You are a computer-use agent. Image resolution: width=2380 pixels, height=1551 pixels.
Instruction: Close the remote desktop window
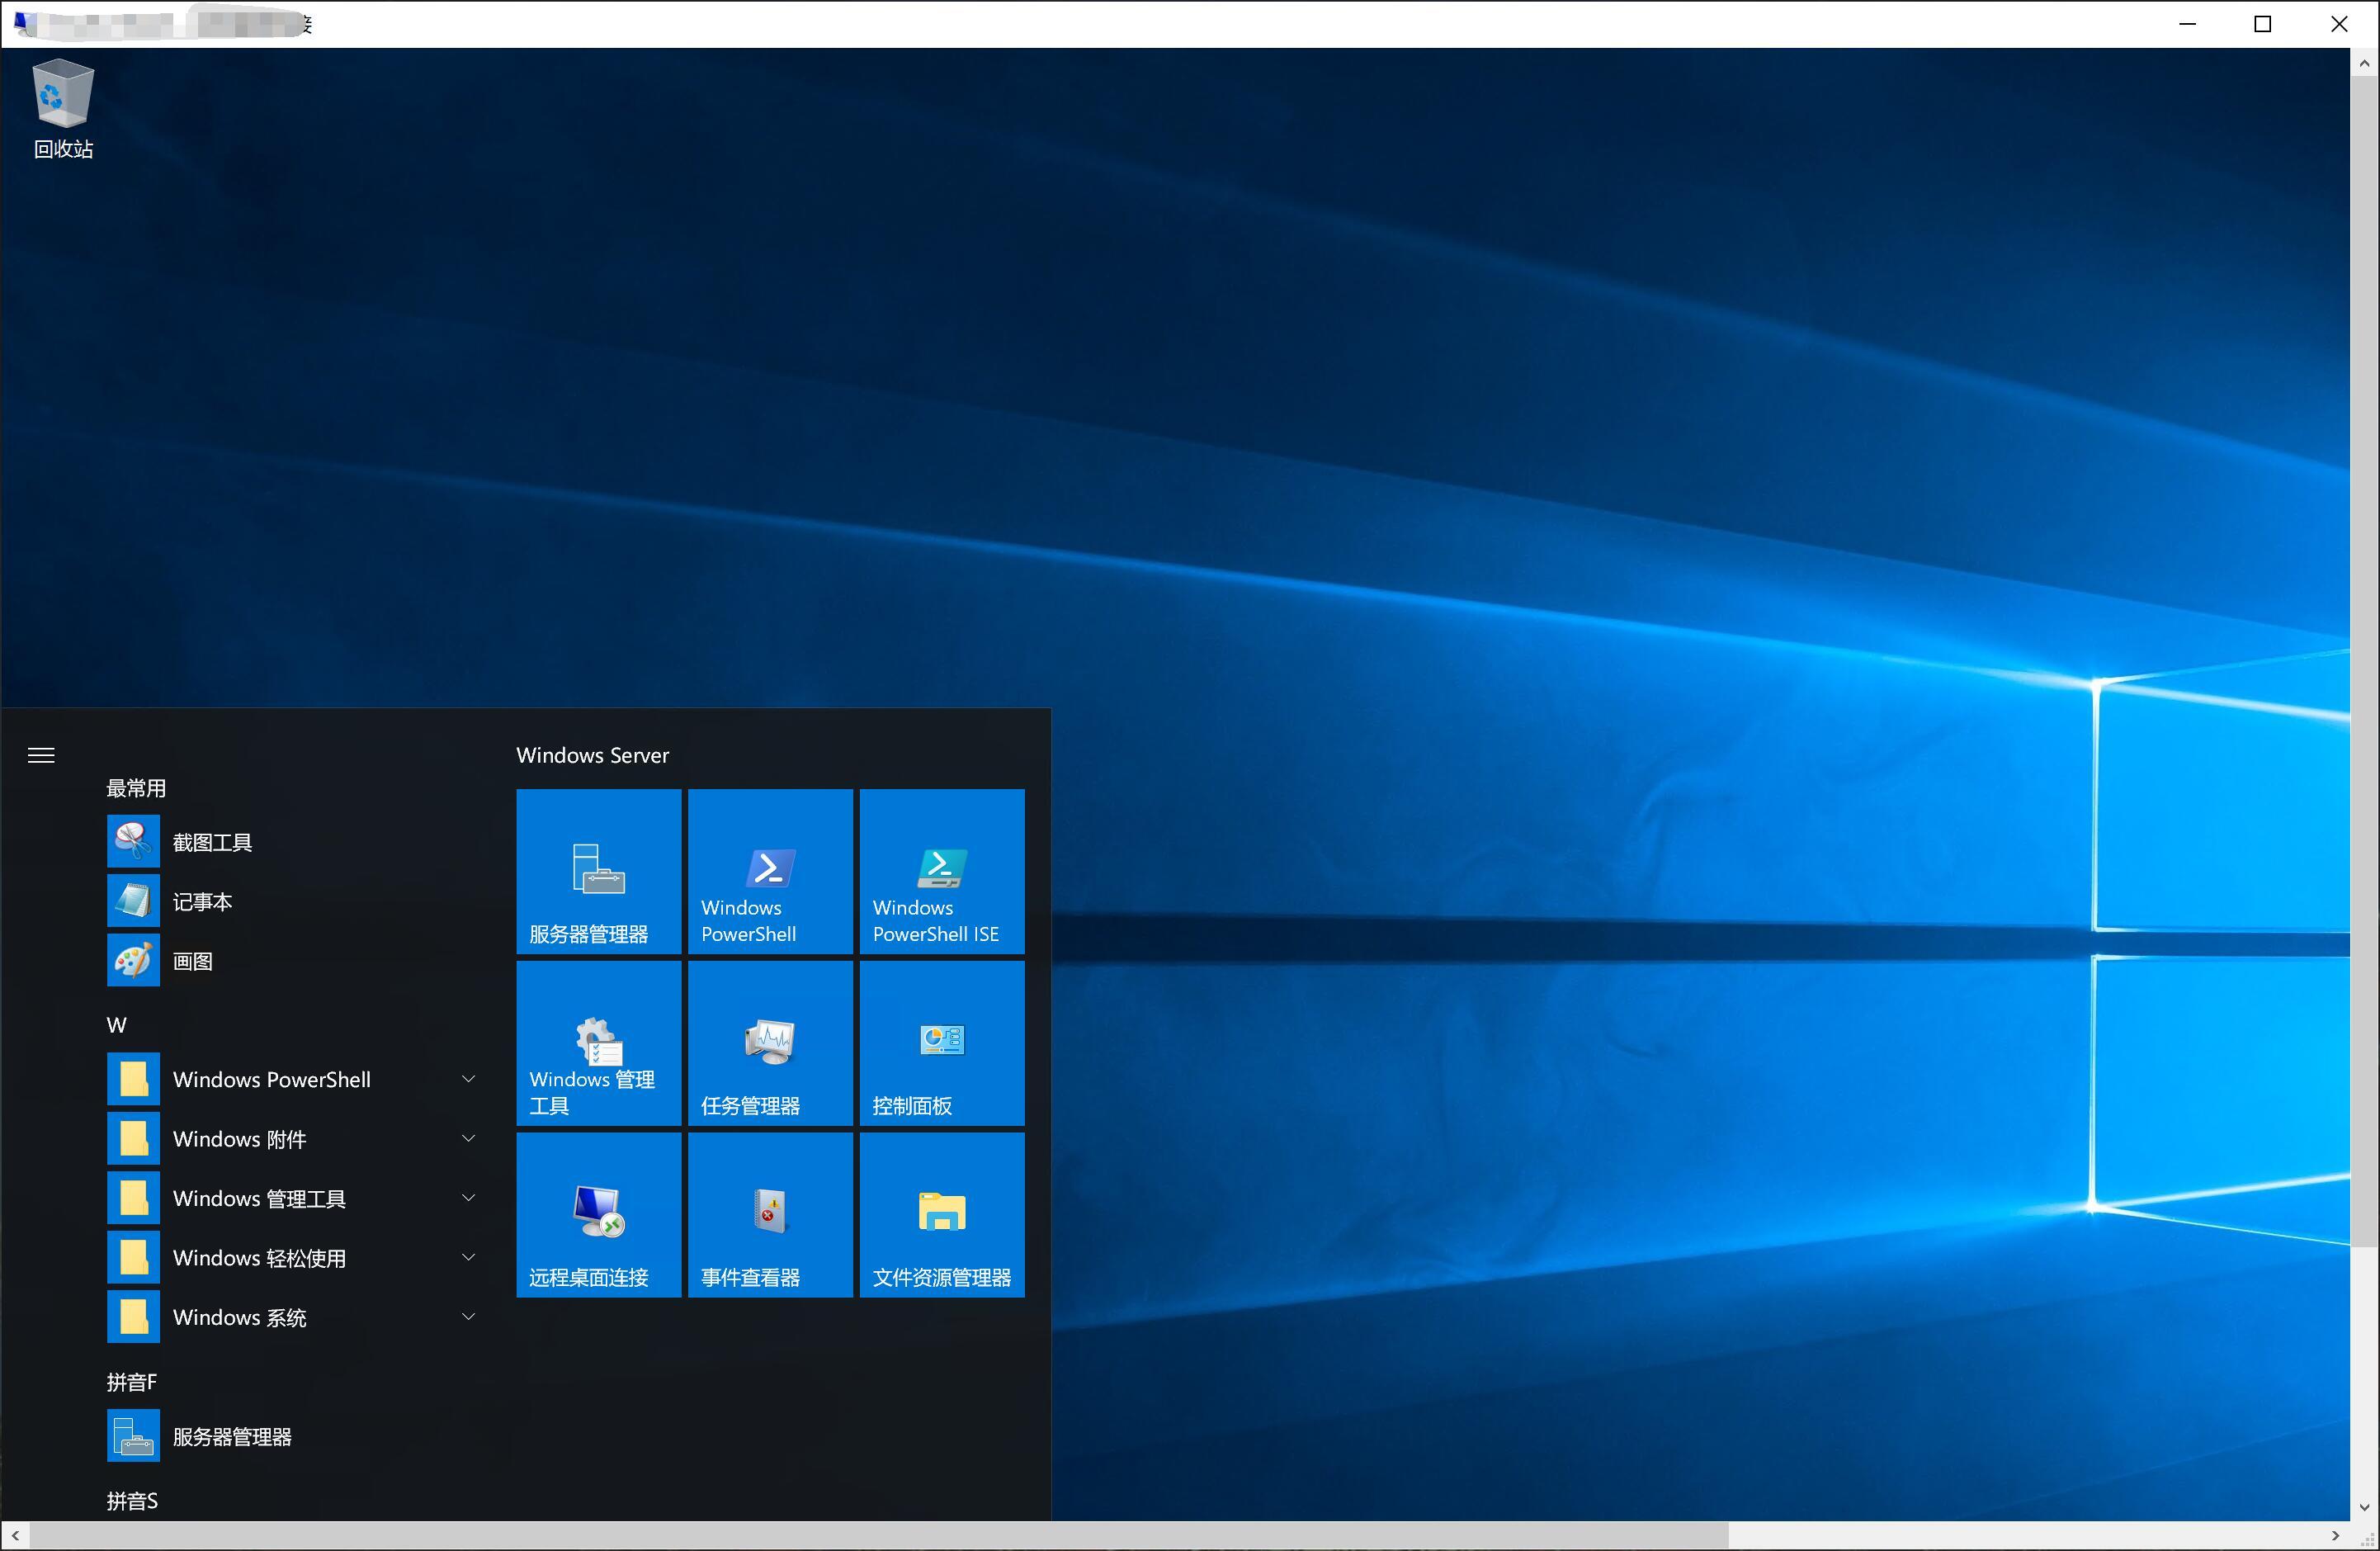tap(2339, 24)
